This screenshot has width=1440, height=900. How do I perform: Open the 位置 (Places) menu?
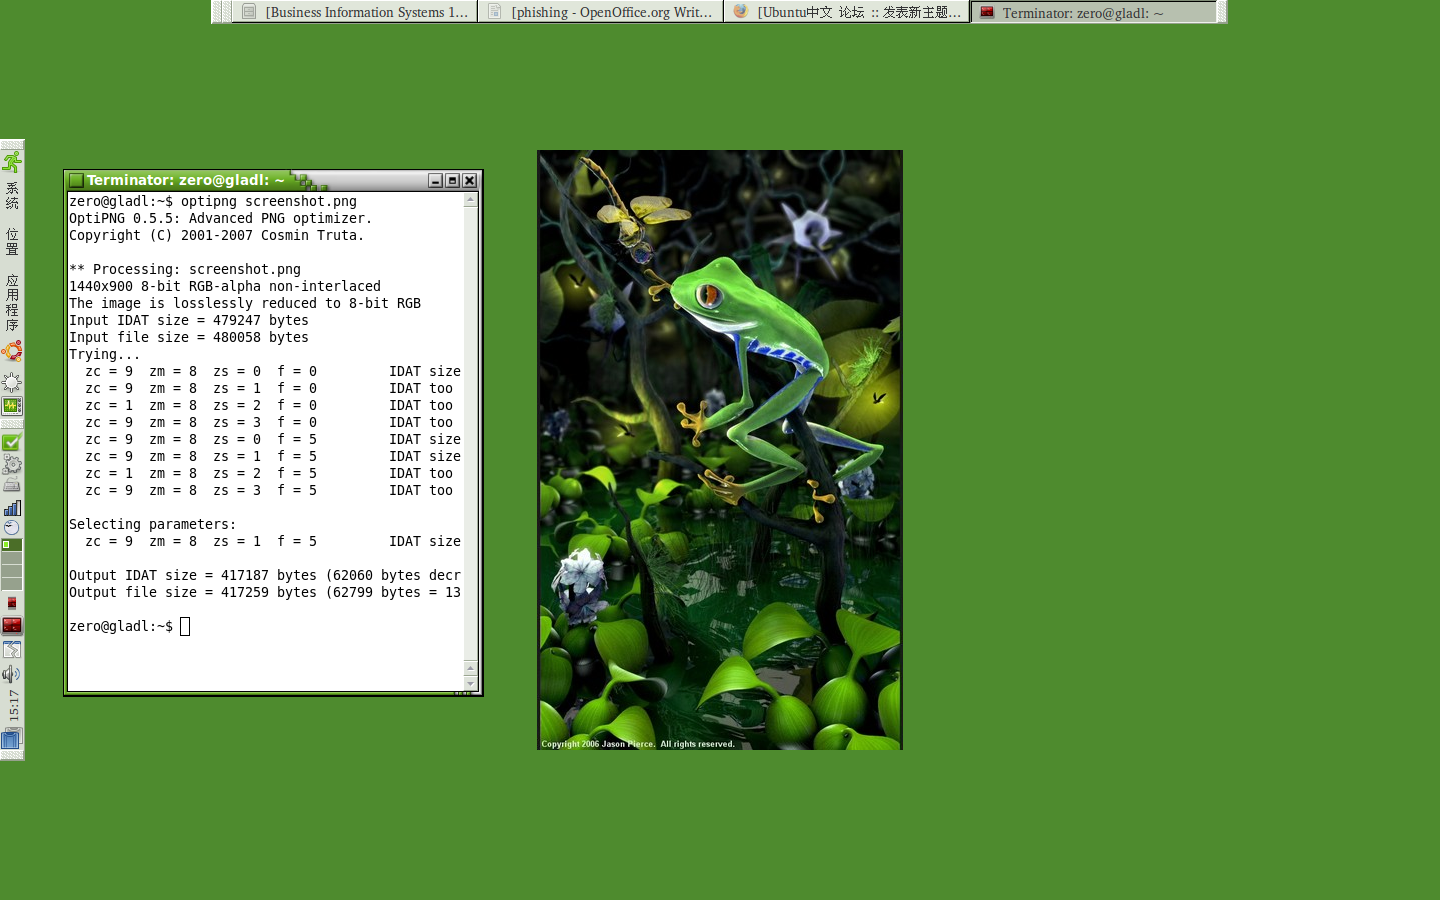tap(12, 241)
